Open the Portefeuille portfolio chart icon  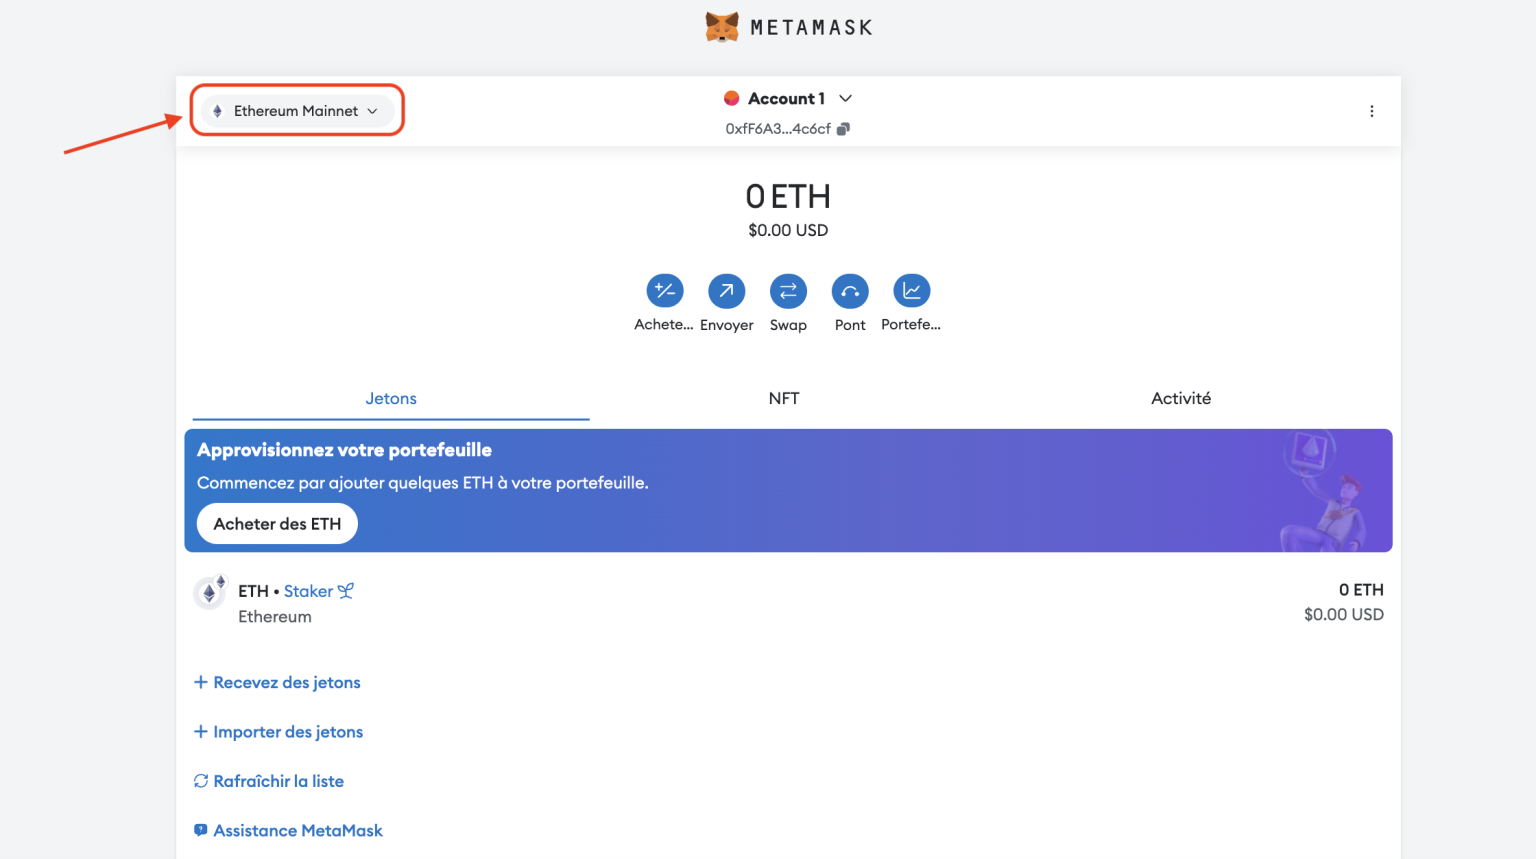[911, 291]
